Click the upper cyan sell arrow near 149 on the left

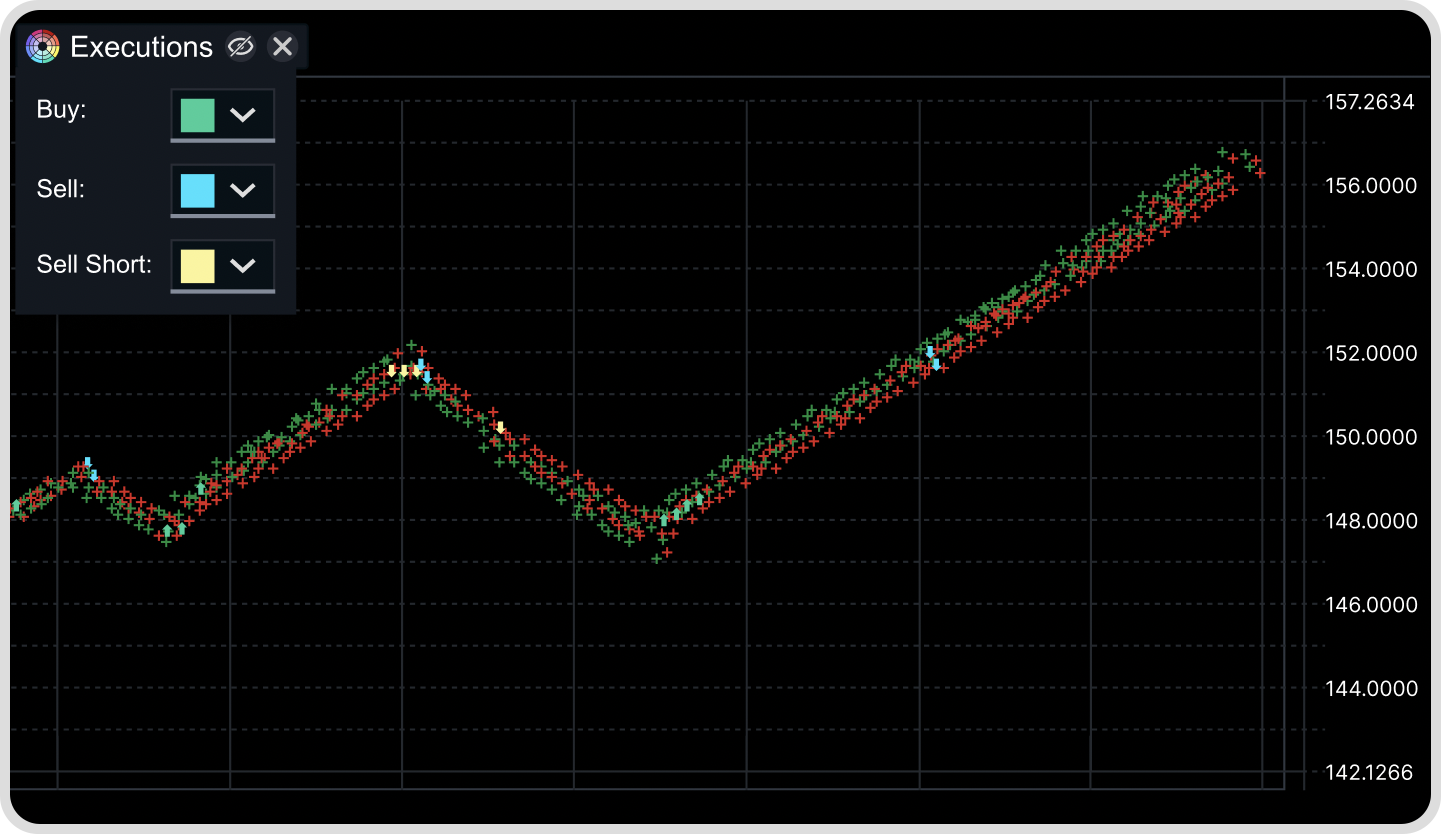pyautogui.click(x=88, y=463)
